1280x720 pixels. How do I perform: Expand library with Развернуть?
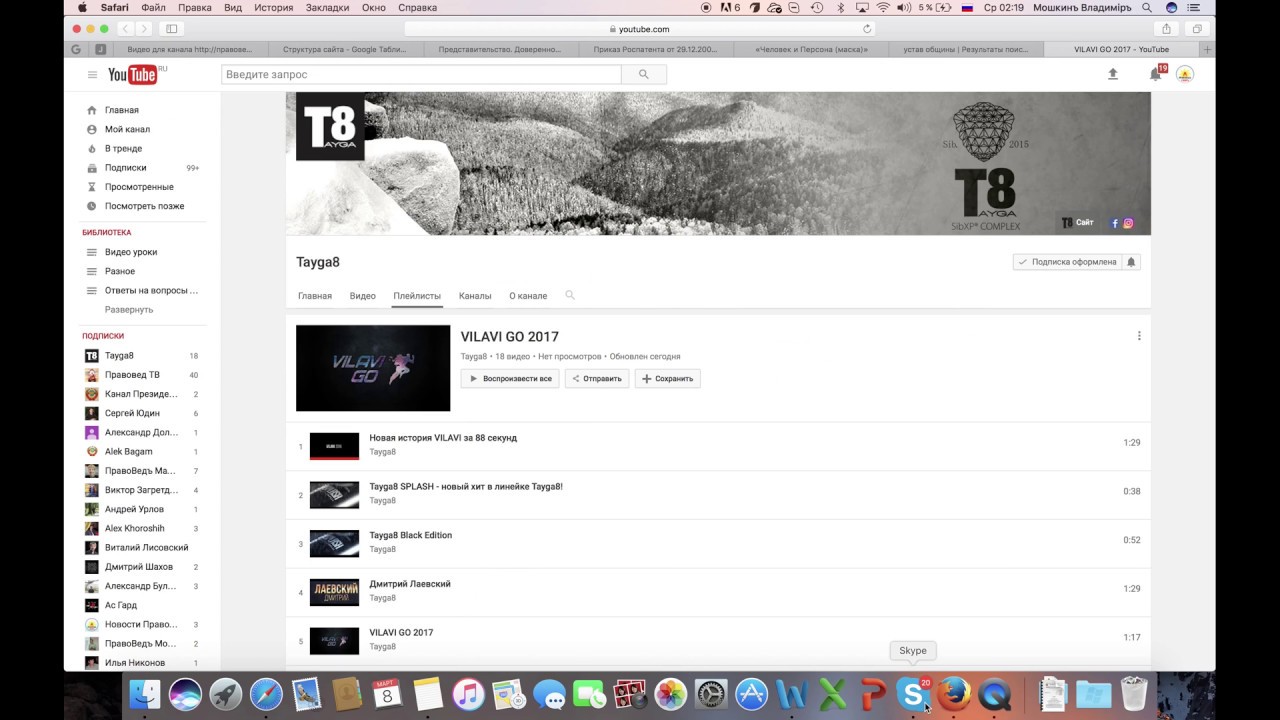click(x=129, y=310)
